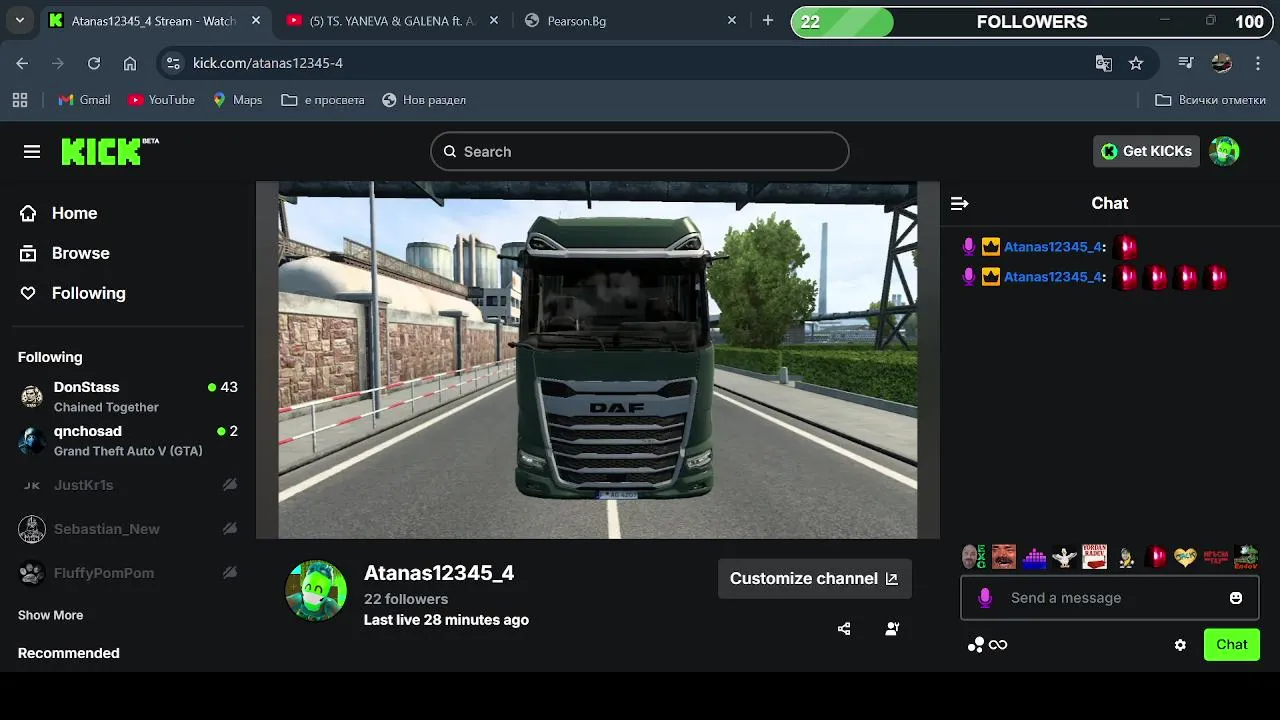The image size is (1280, 720).
Task: Select the white bird emote
Action: tap(1064, 557)
